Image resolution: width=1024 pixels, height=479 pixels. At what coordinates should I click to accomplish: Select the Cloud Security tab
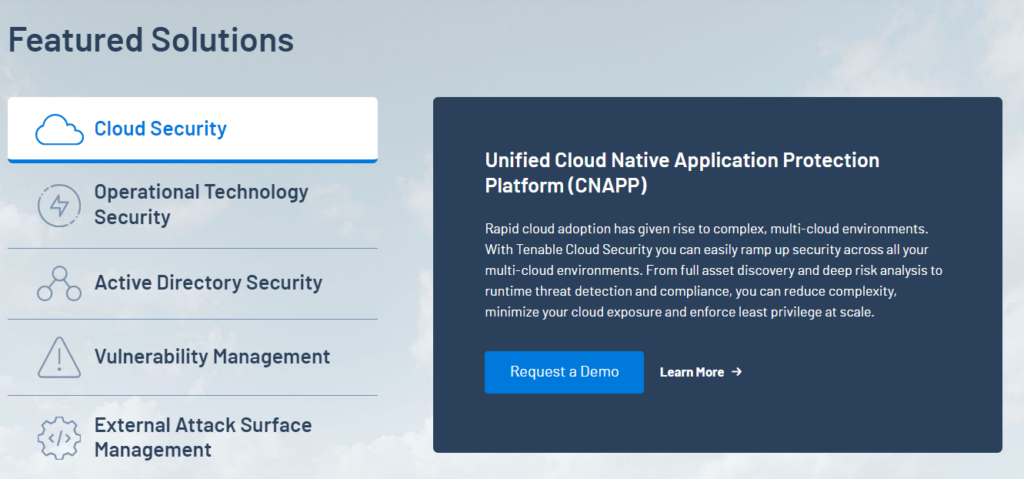point(193,129)
